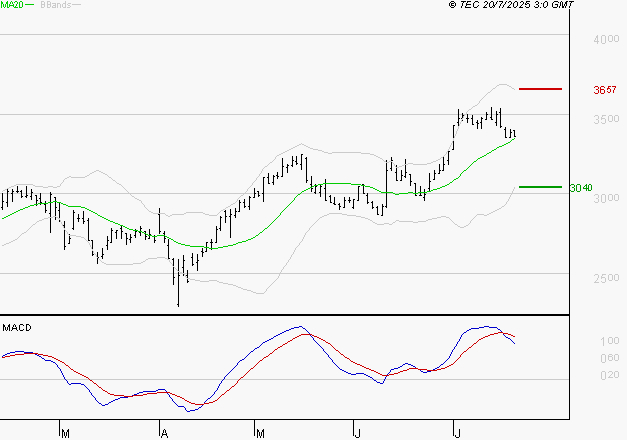The width and height of the screenshot is (627, 440).
Task: Click the 4000 price axis label
Action: coord(606,39)
